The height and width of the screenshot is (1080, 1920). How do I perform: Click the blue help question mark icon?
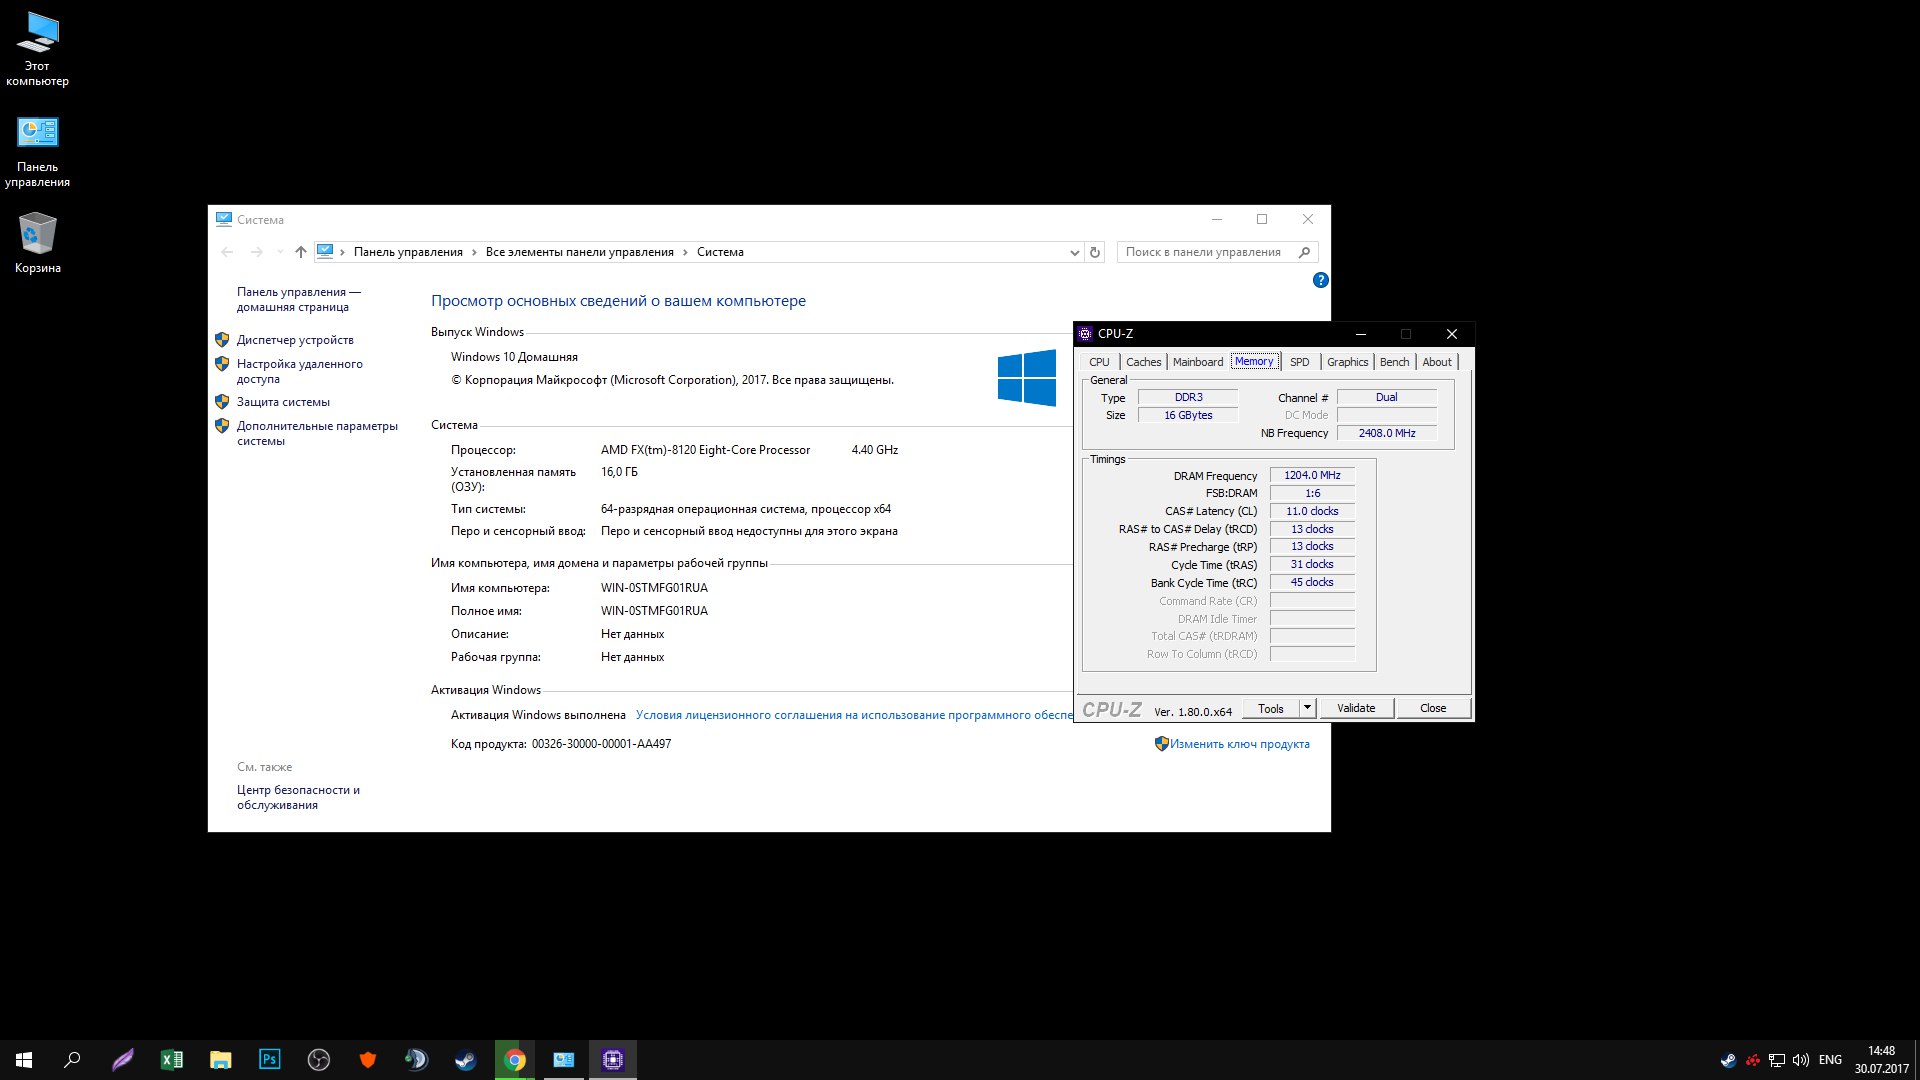pyautogui.click(x=1320, y=280)
